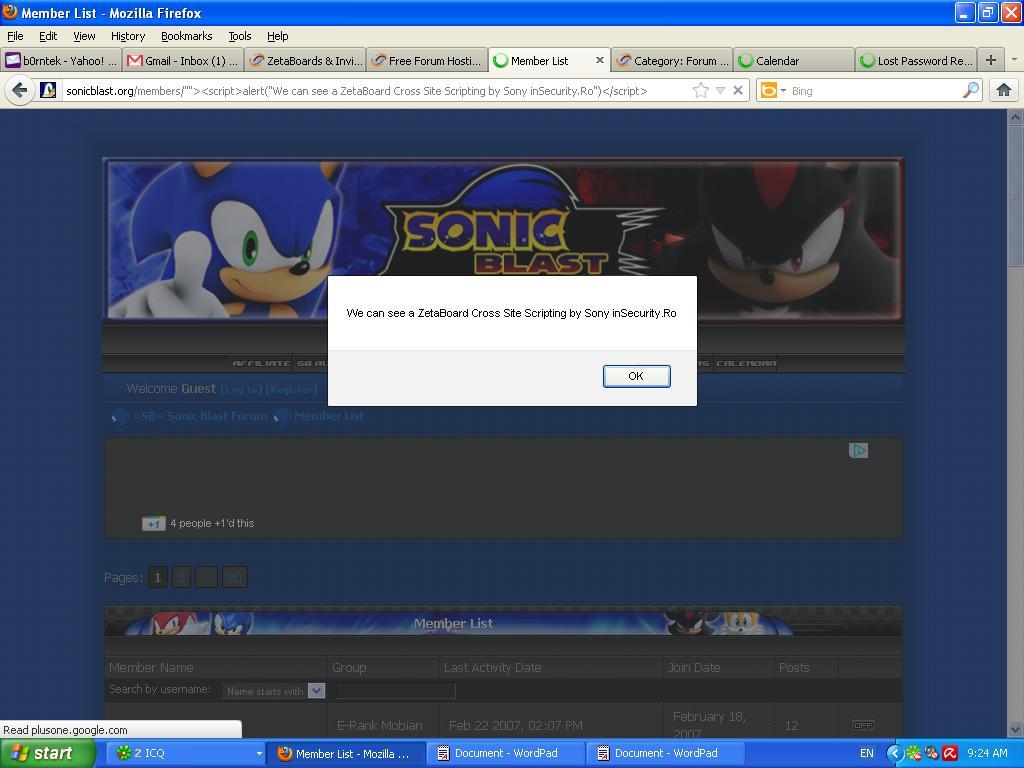
Task: Open a new tab with plus button
Action: coord(991,60)
